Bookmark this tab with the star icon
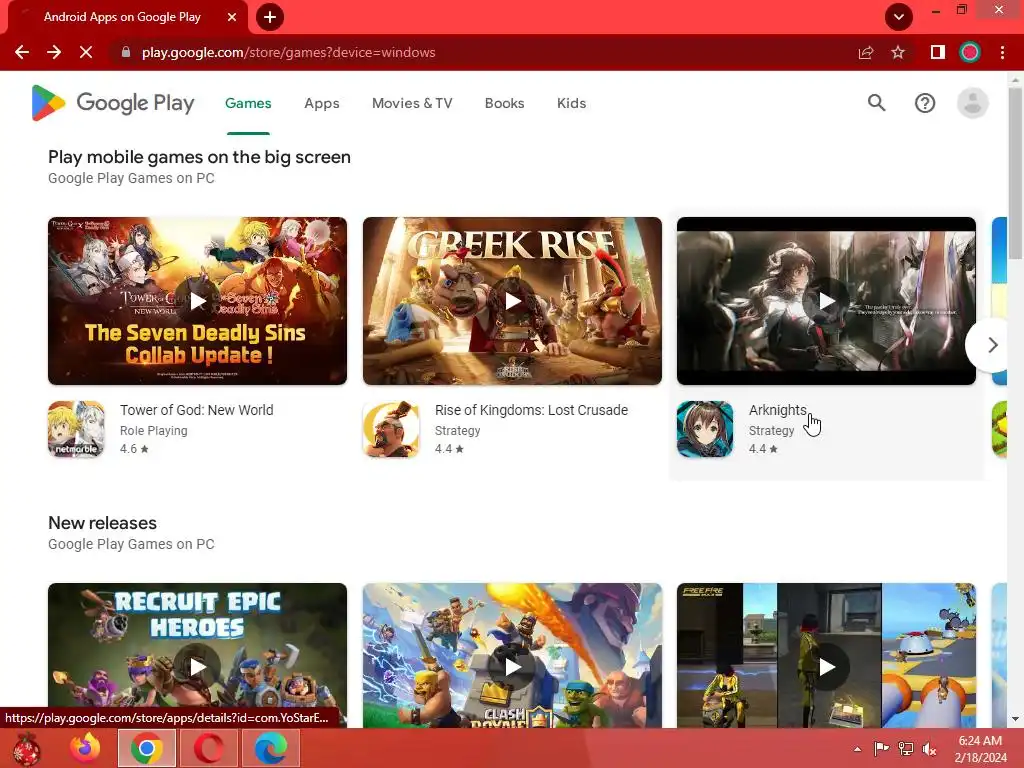This screenshot has width=1024, height=768. pos(898,52)
